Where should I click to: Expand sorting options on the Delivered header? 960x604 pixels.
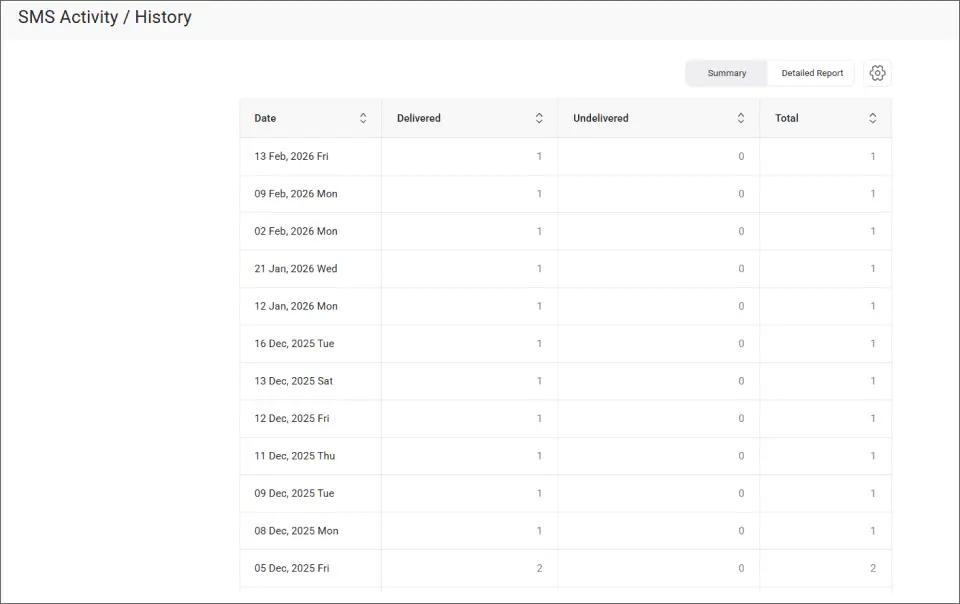tap(541, 117)
